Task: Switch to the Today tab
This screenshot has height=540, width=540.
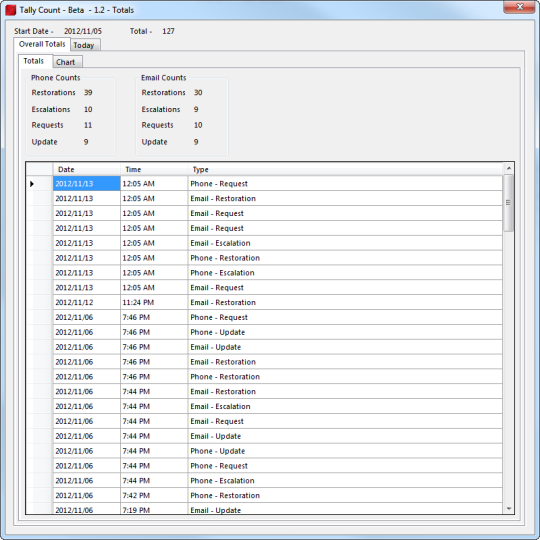Action: (84, 45)
